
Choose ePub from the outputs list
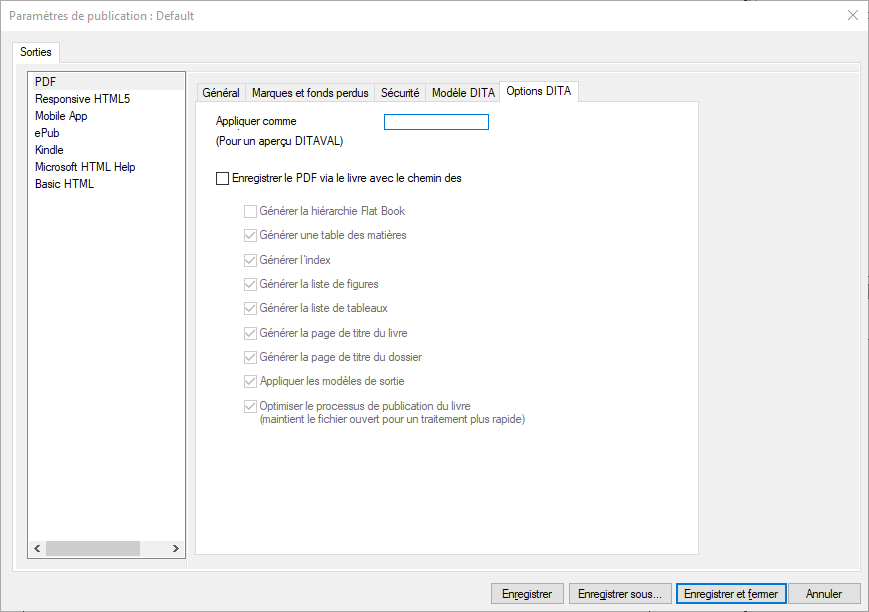tap(47, 133)
